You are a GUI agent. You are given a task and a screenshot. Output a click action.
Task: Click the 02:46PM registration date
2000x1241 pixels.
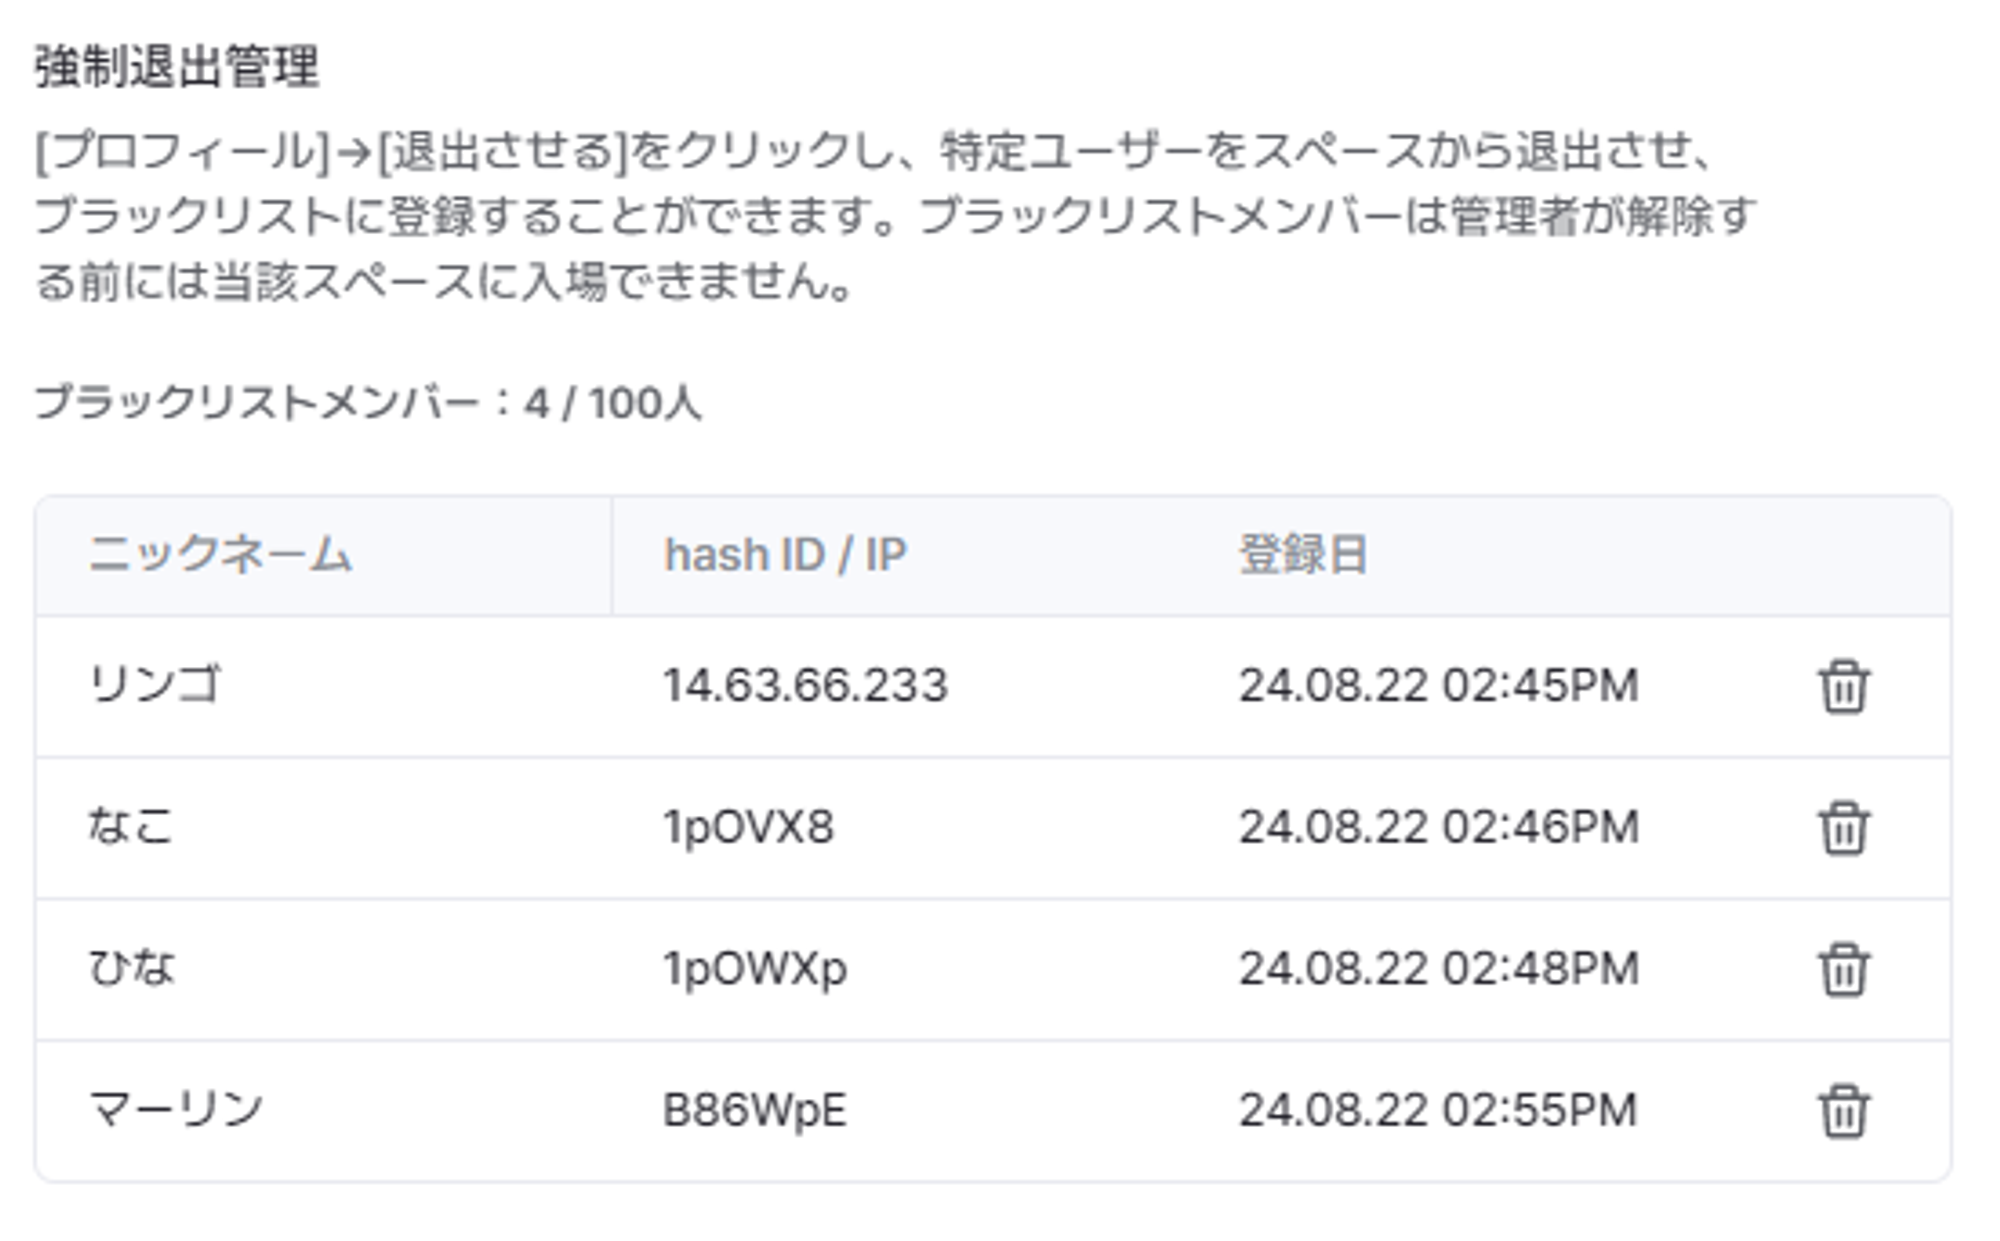pos(1438,827)
